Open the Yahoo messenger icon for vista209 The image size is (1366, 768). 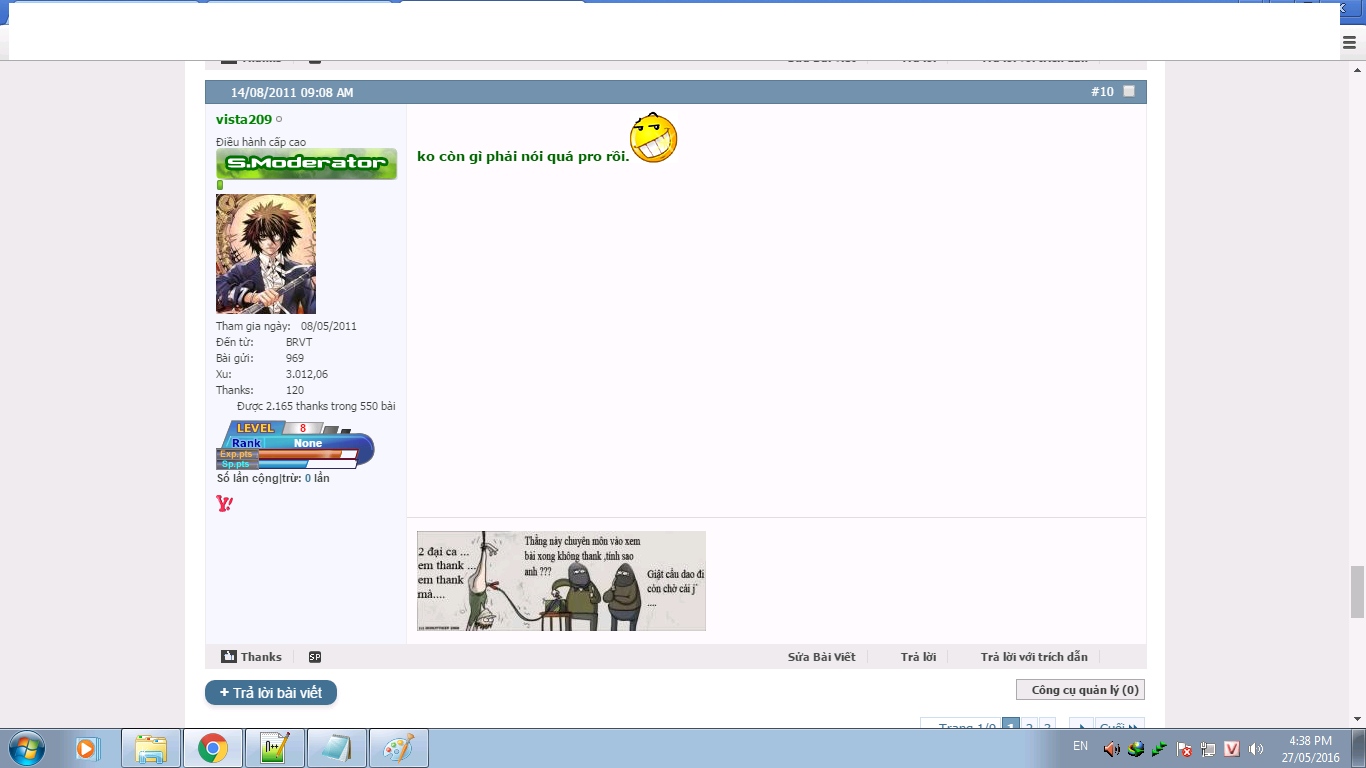point(224,504)
